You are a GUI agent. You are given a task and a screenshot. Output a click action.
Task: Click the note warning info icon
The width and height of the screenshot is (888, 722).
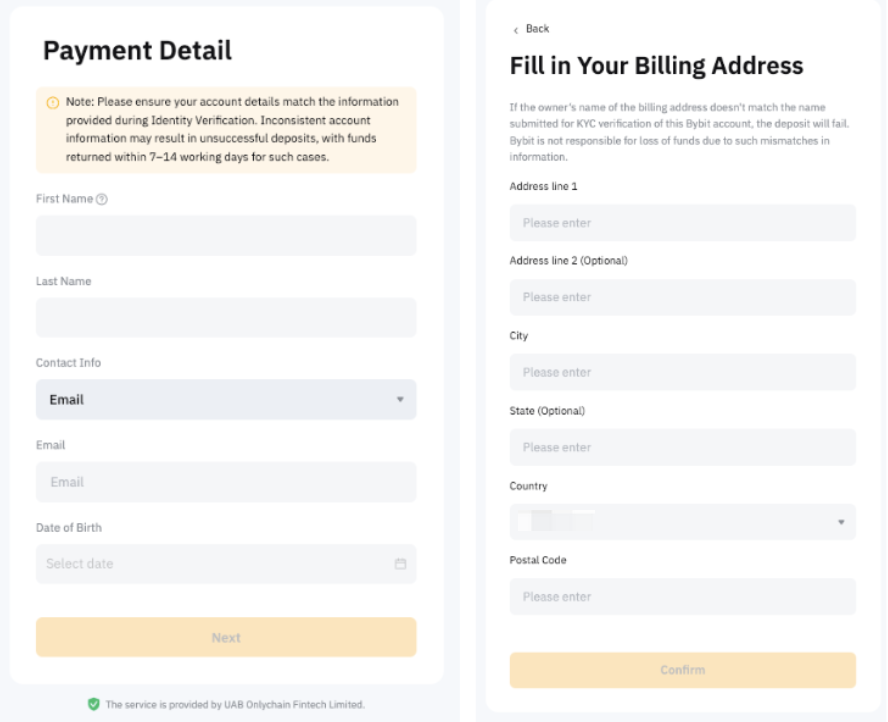(53, 103)
